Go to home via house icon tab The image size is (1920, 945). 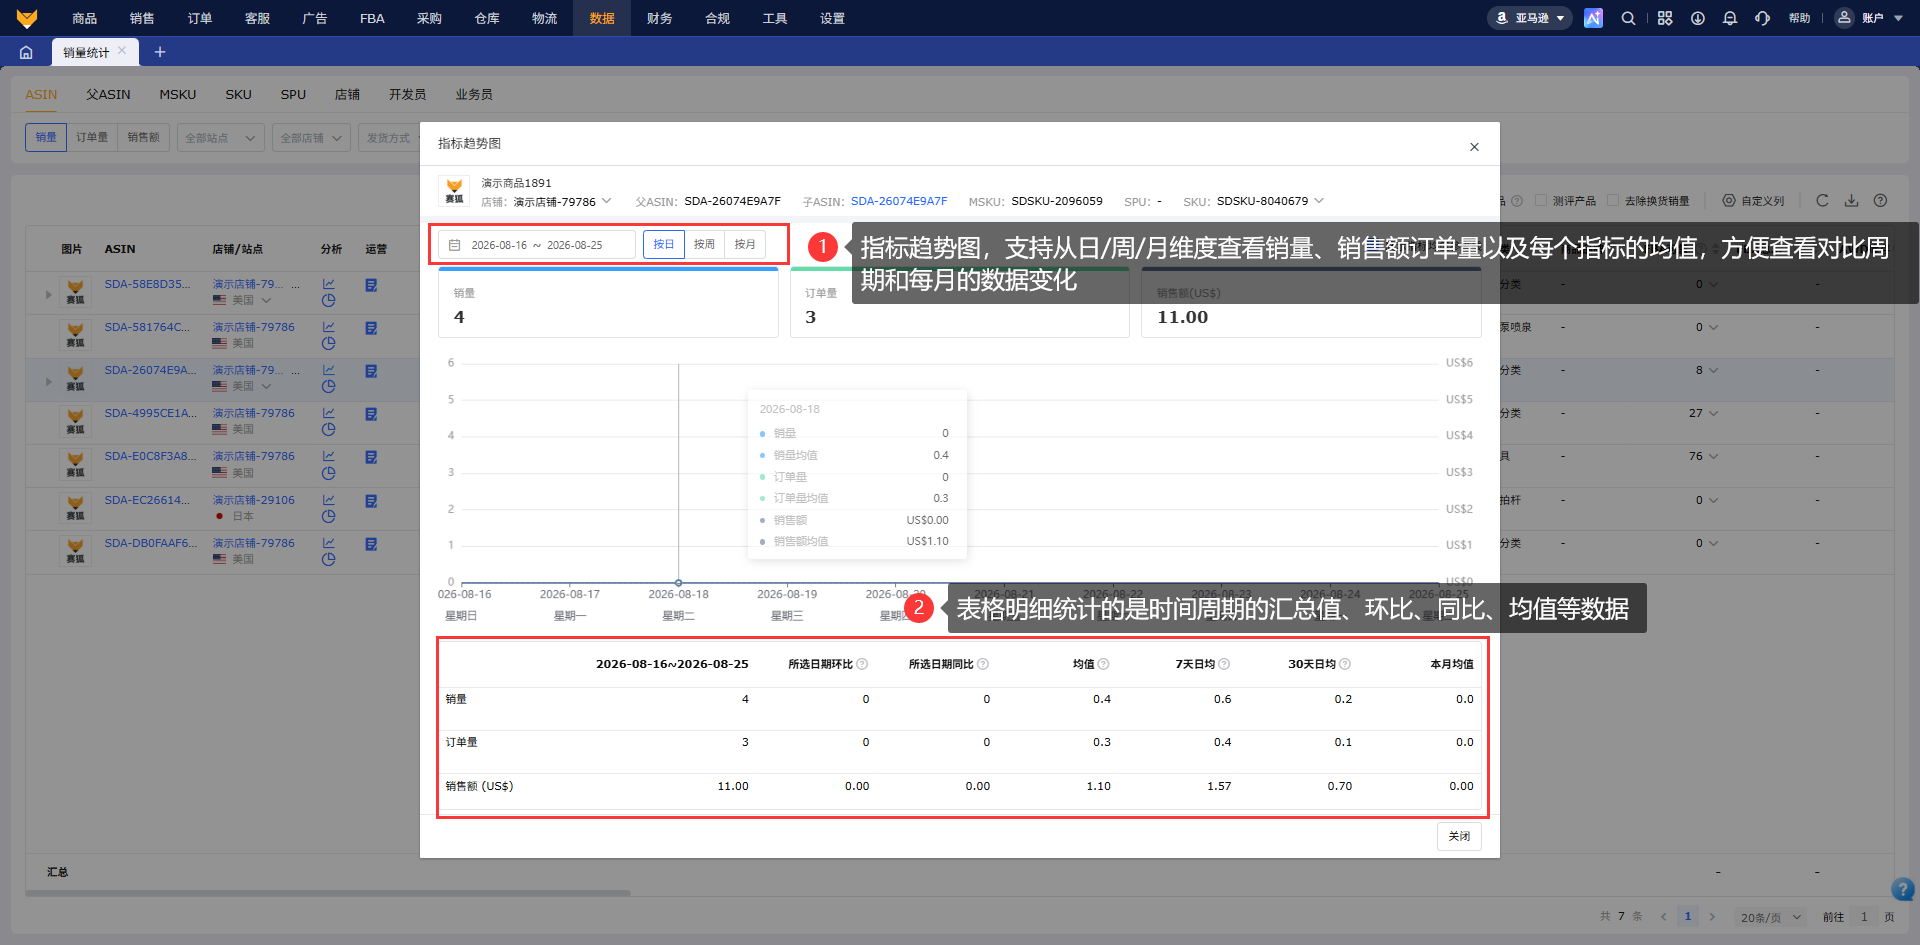(26, 52)
